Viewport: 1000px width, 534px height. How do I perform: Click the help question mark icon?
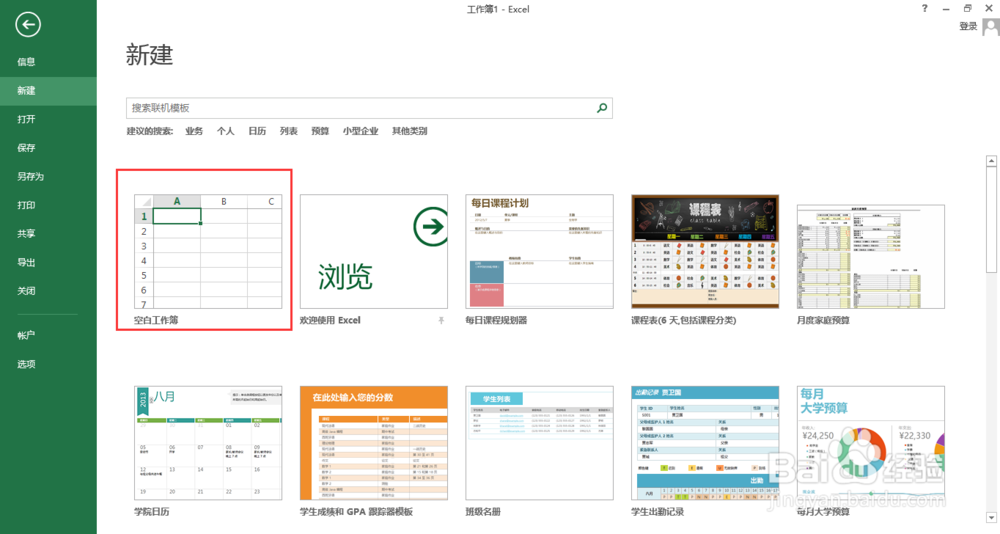coord(925,8)
